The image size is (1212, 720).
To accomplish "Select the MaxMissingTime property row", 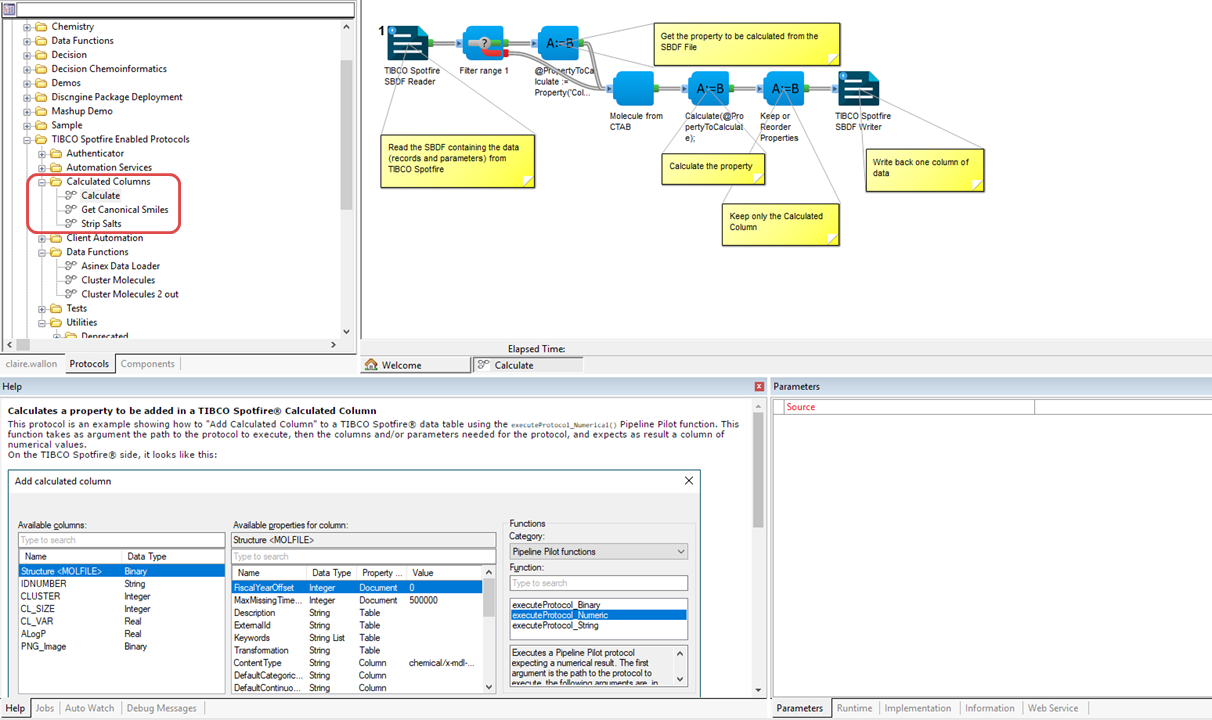I will 357,600.
